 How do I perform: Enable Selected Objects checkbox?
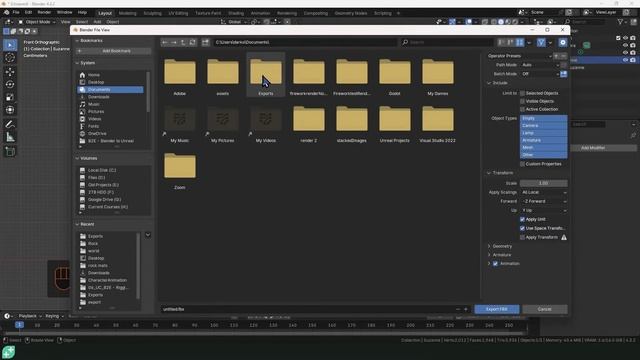click(x=522, y=93)
